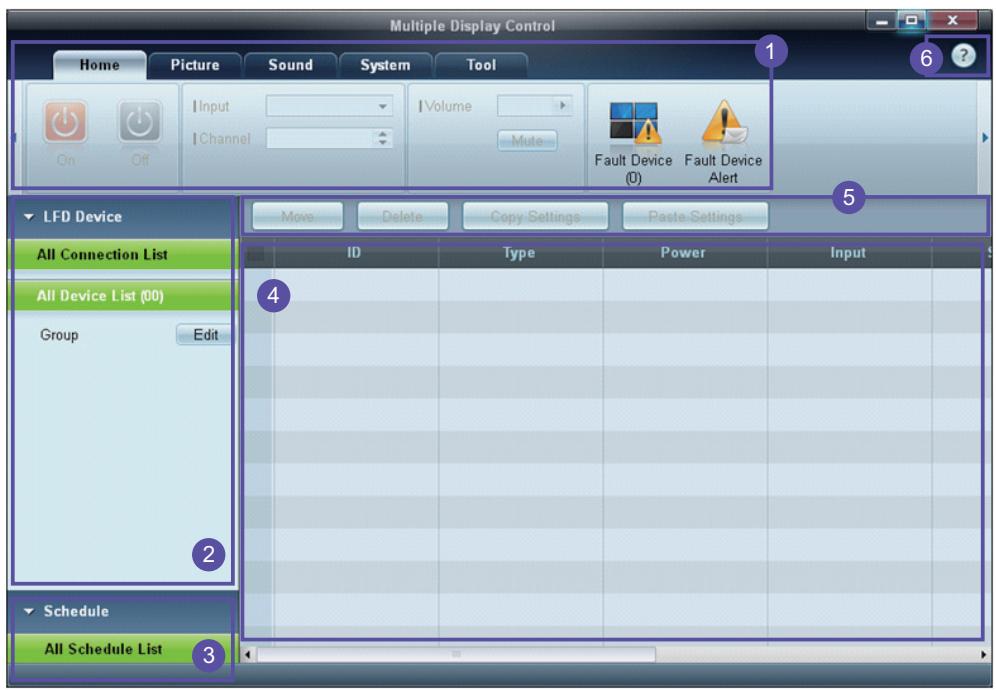Switch to the Picture tab

click(x=195, y=65)
